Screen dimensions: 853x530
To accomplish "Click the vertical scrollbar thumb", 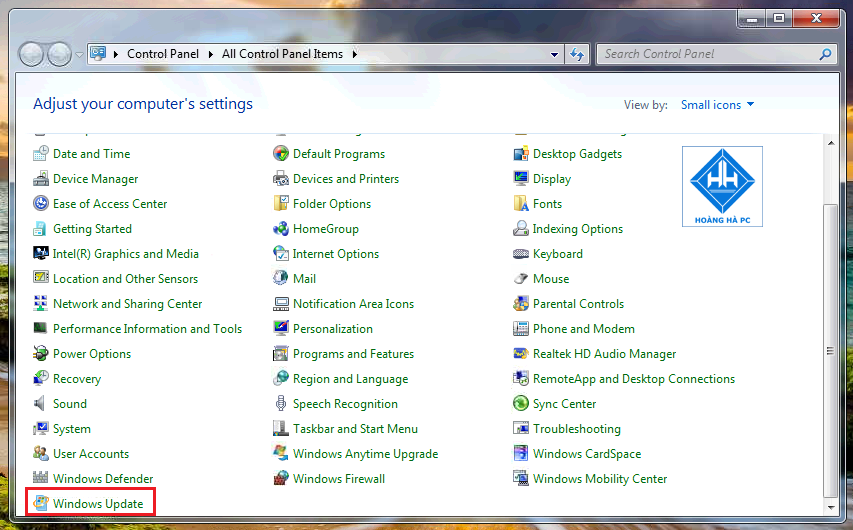I will pos(831,350).
